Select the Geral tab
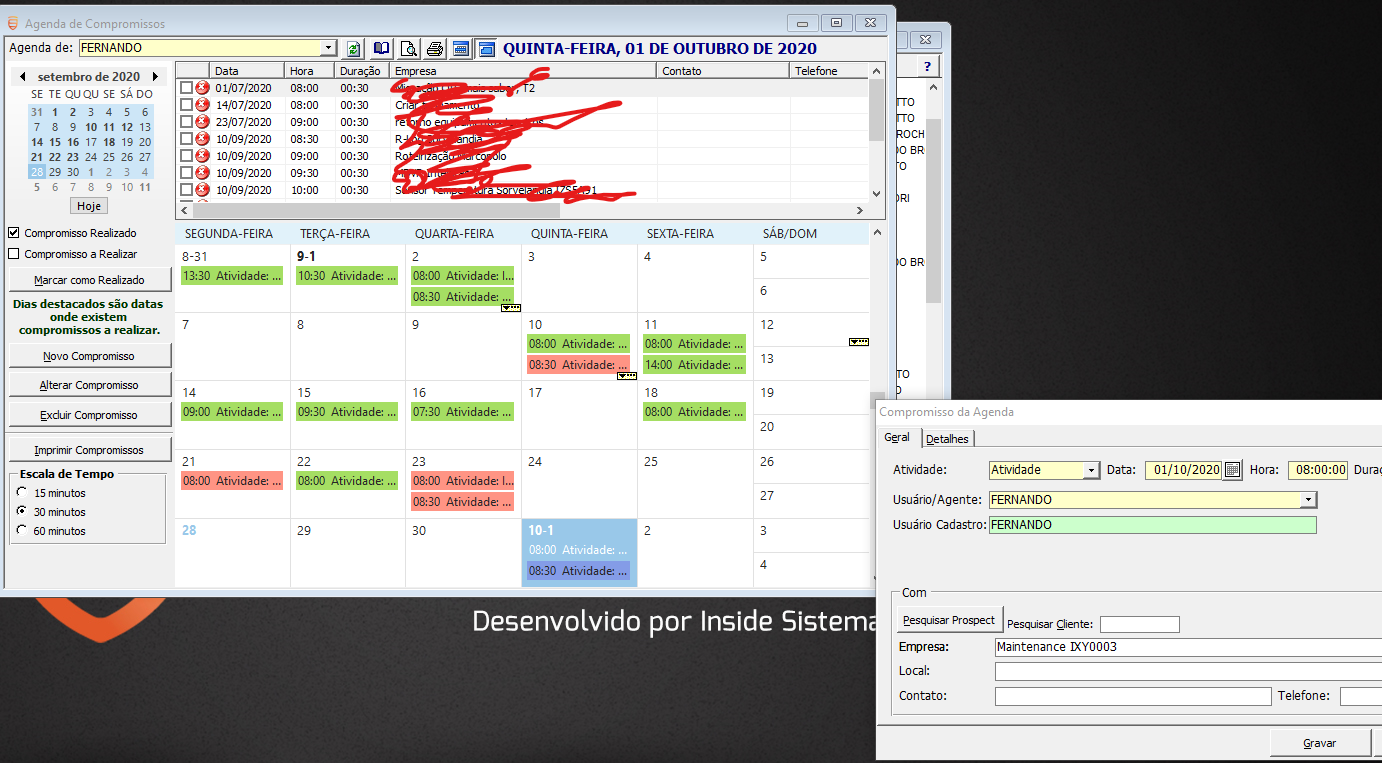The height and width of the screenshot is (763, 1382). 897,438
